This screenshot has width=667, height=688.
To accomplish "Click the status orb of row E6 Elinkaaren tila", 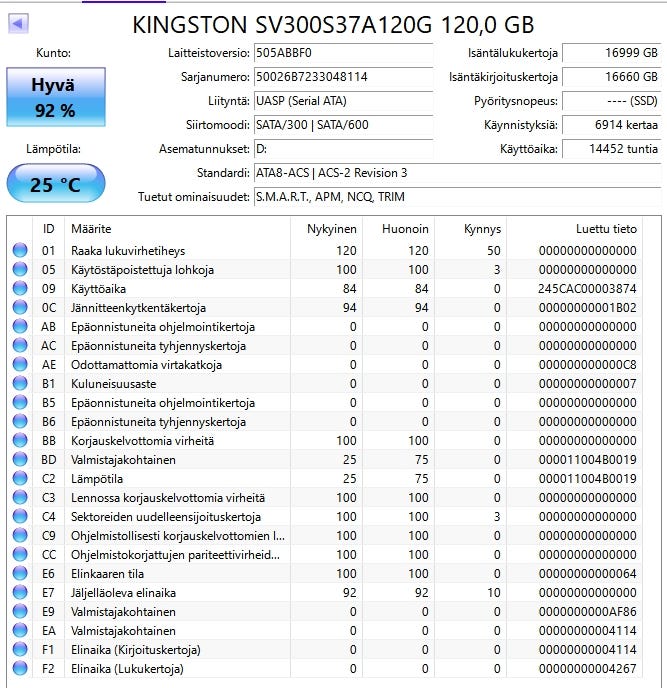I will pos(20,573).
